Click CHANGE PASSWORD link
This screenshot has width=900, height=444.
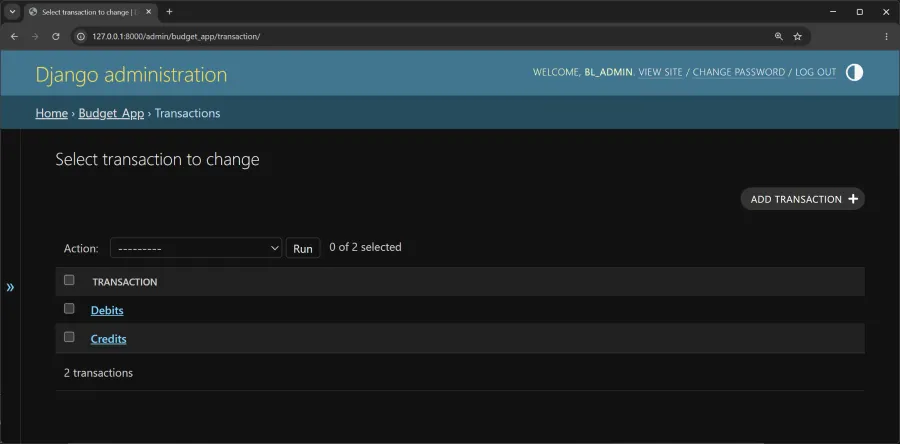click(739, 72)
